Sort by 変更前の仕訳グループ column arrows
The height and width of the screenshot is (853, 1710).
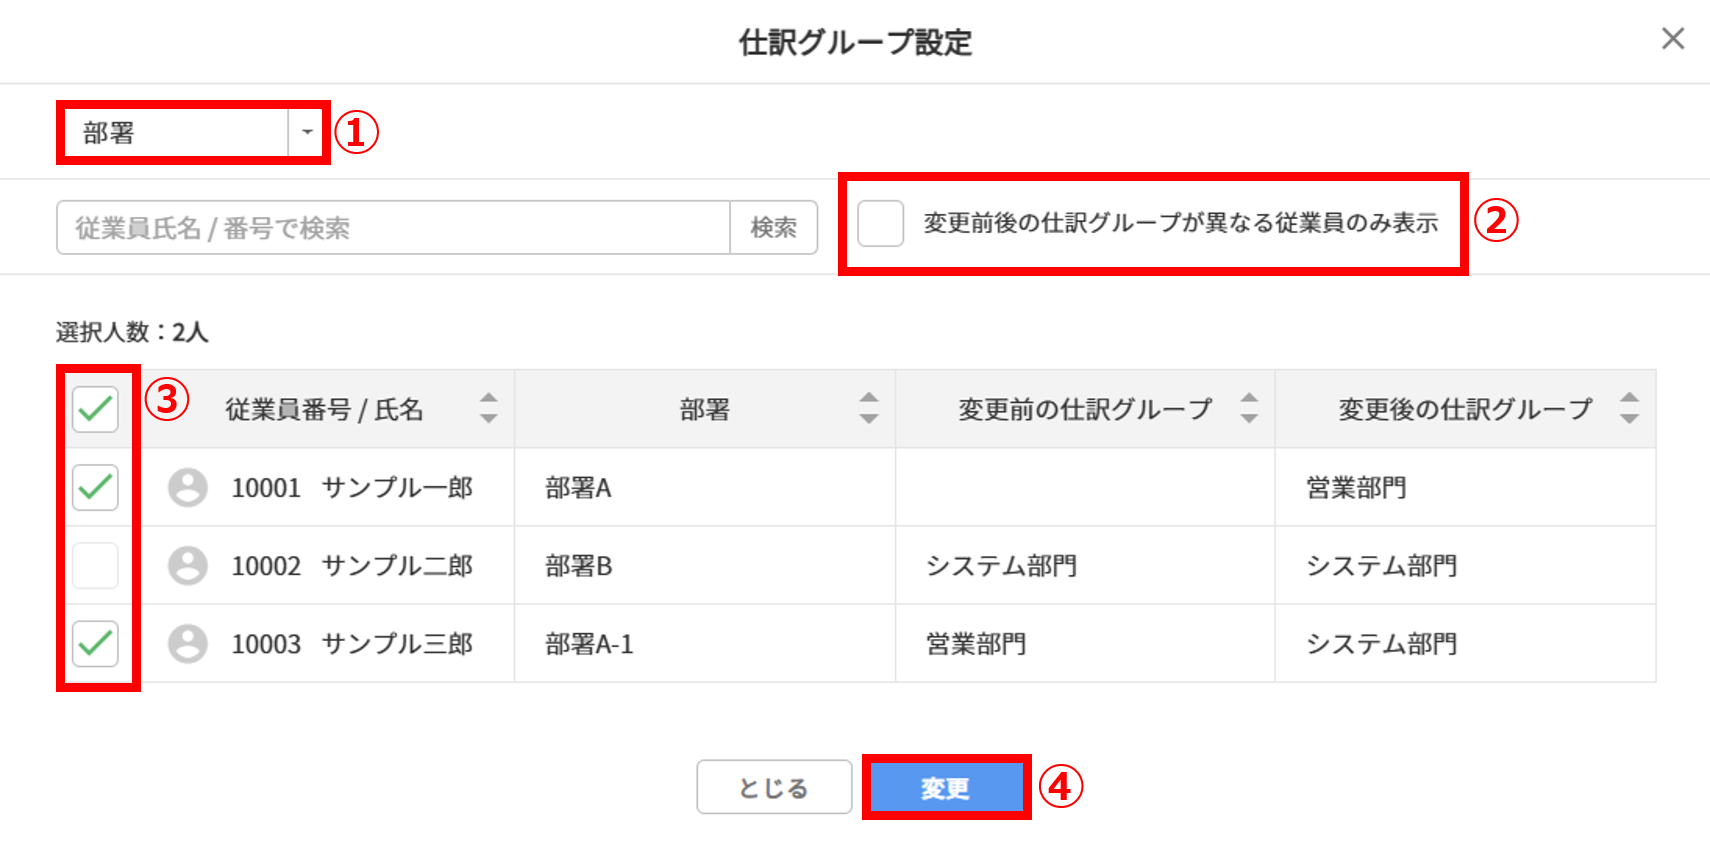pos(1249,408)
